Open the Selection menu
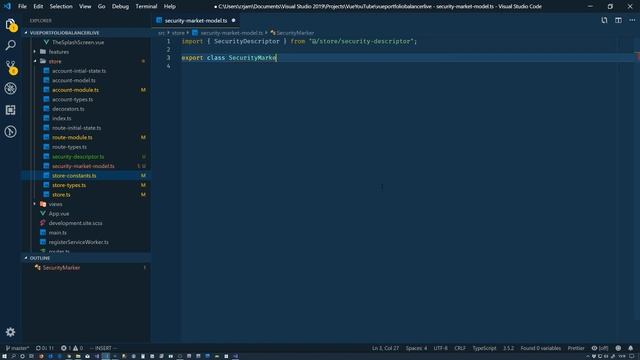Image resolution: width=640 pixels, height=360 pixels. (x=61, y=7)
